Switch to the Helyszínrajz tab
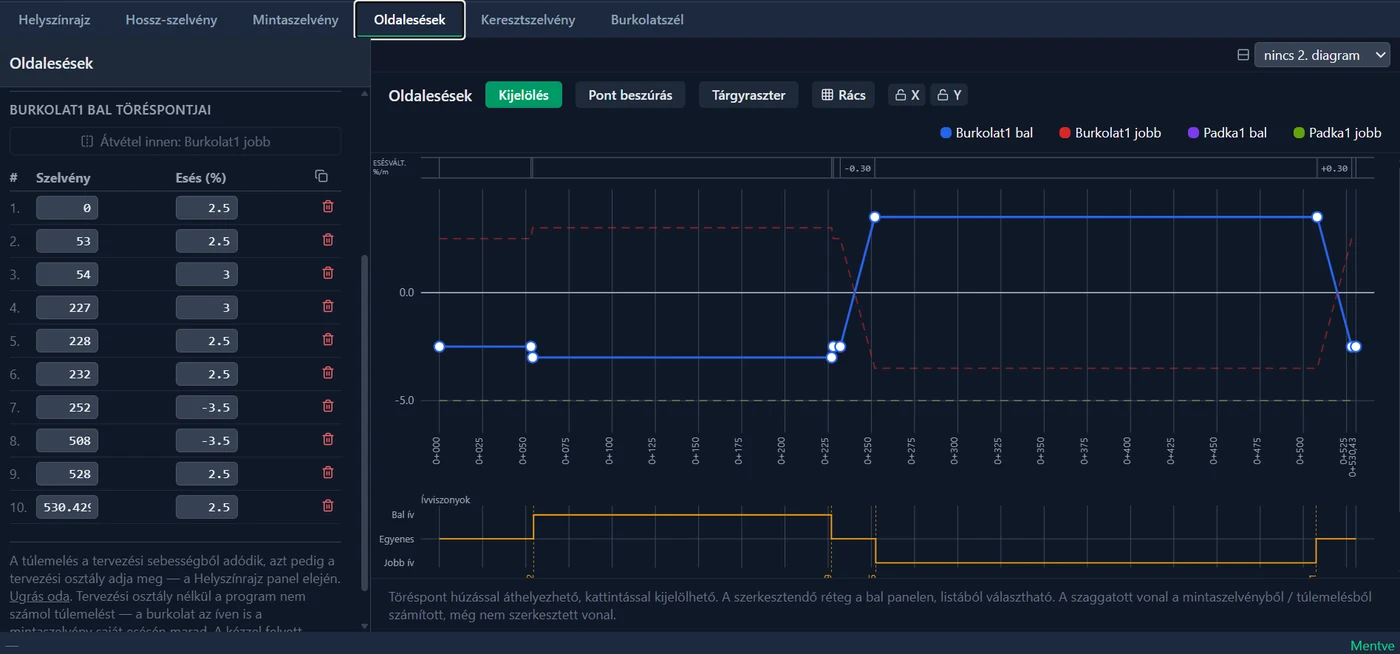This screenshot has width=1400, height=654. pos(54,20)
